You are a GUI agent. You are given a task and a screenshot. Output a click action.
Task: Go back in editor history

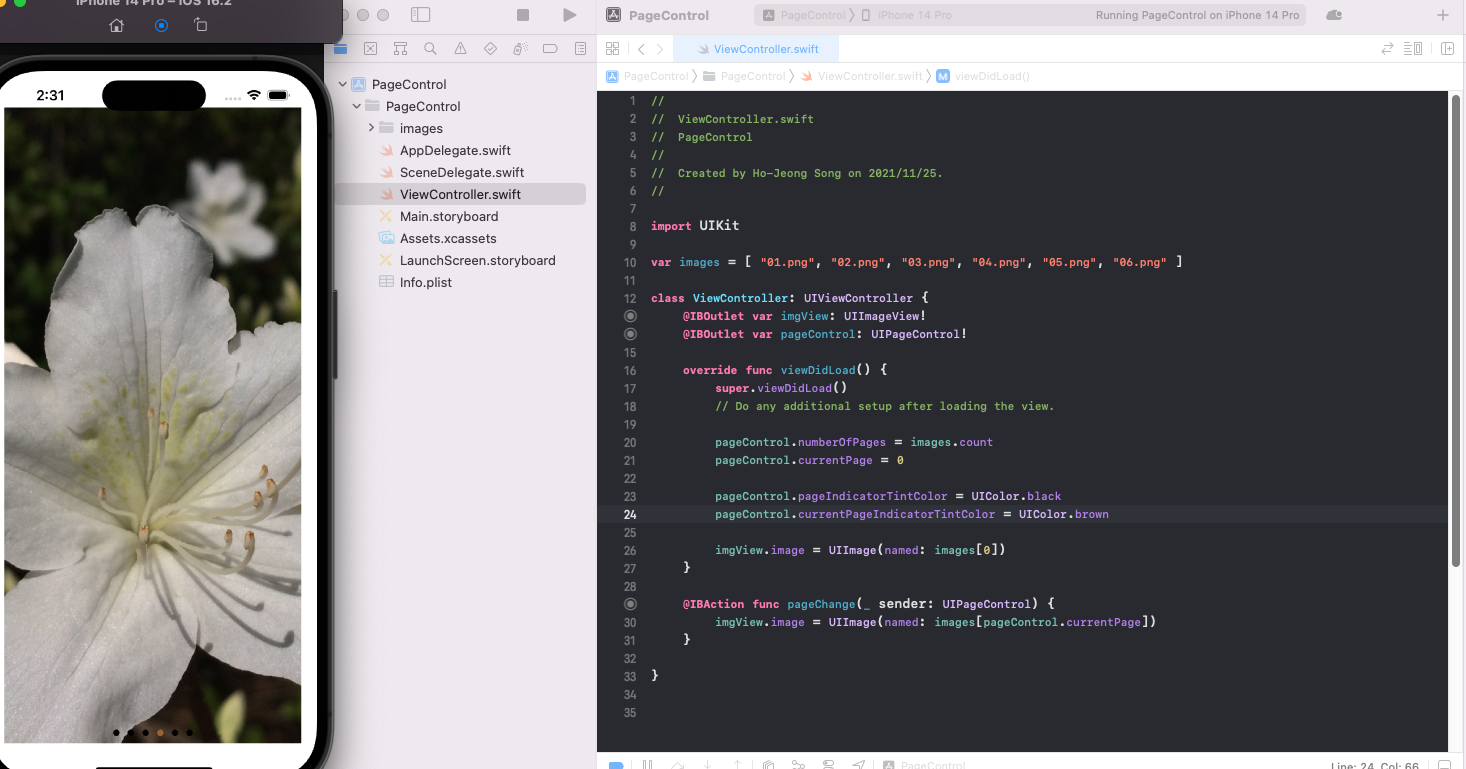click(x=641, y=48)
